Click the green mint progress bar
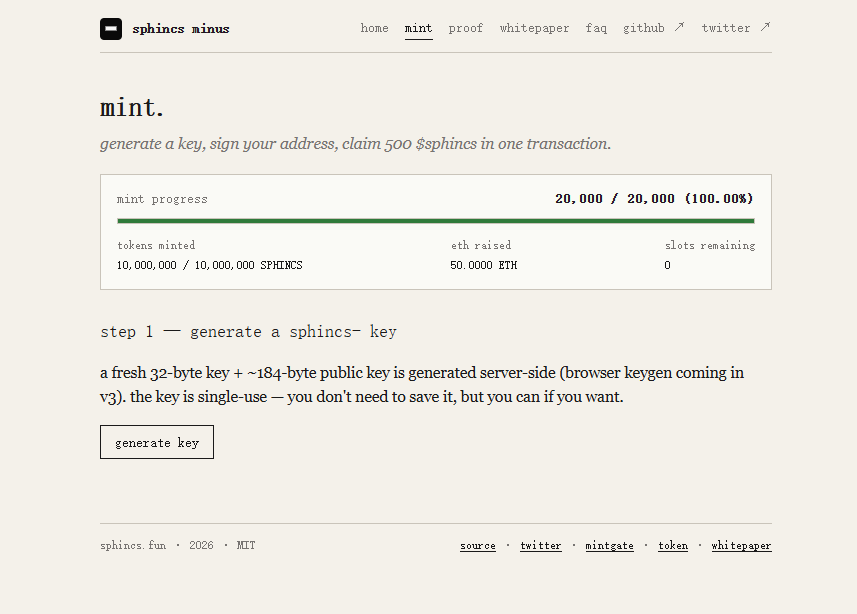The image size is (857, 614). tap(436, 221)
